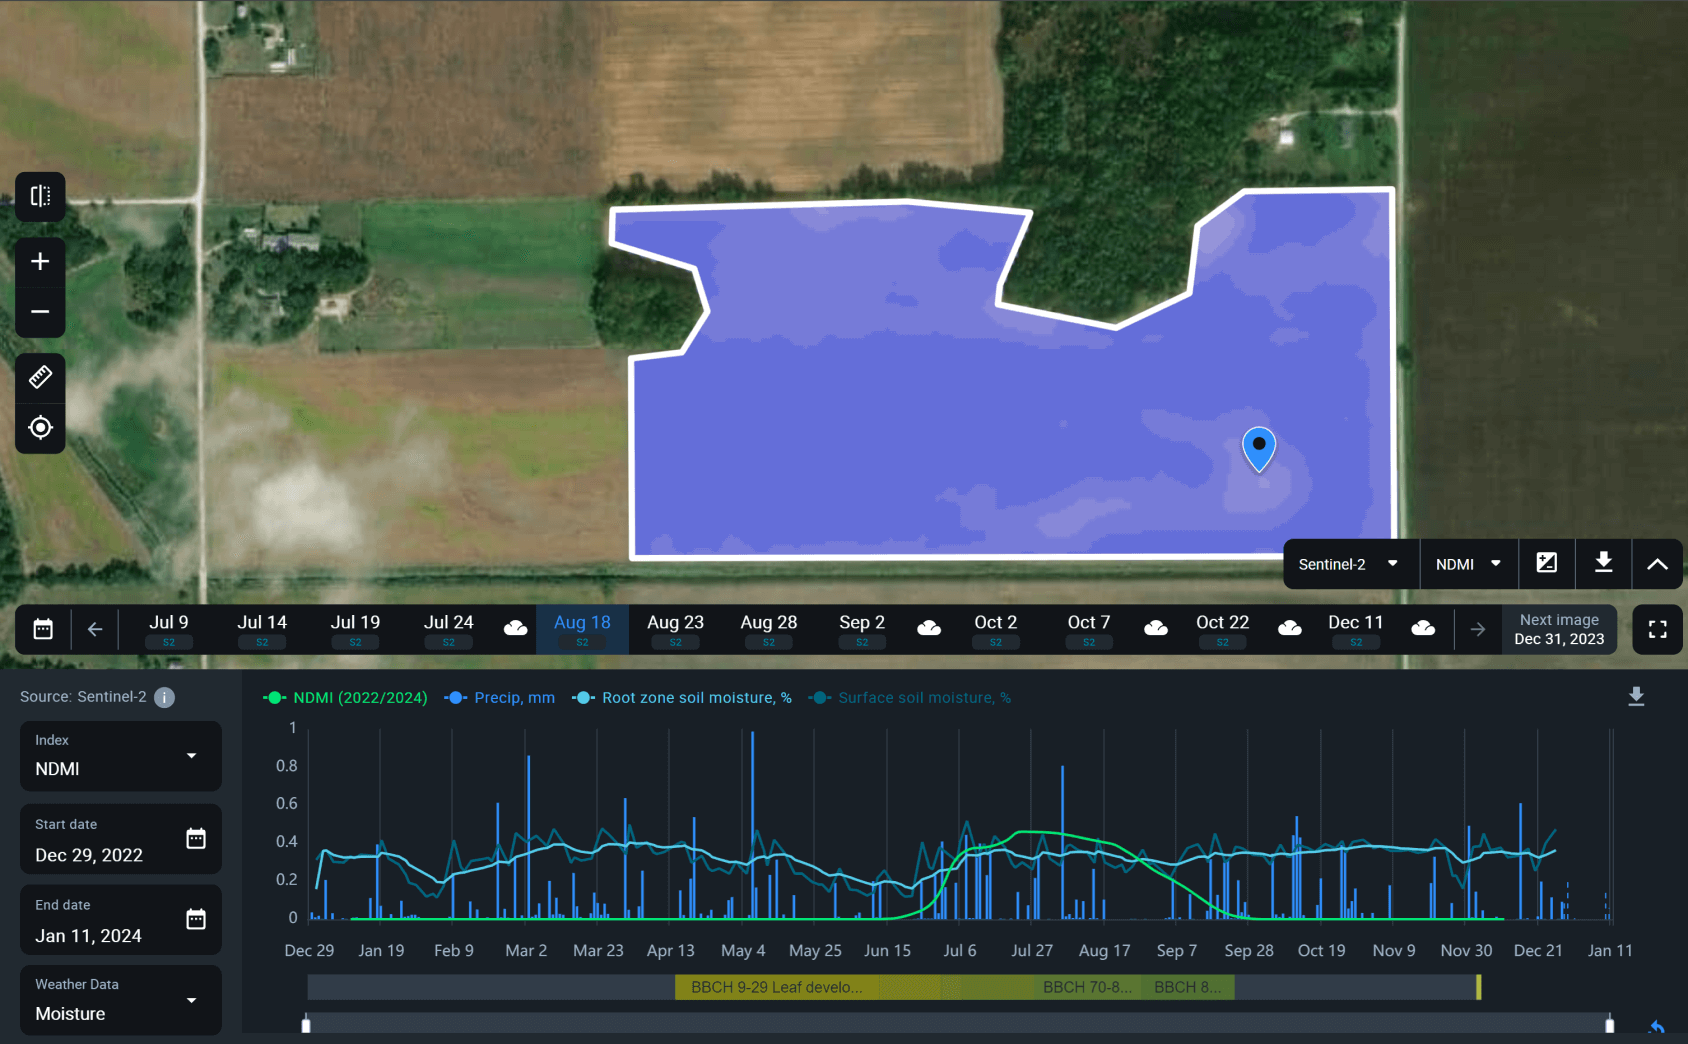The height and width of the screenshot is (1044, 1688).
Task: Select the Sep 2 image date
Action: coord(862,629)
